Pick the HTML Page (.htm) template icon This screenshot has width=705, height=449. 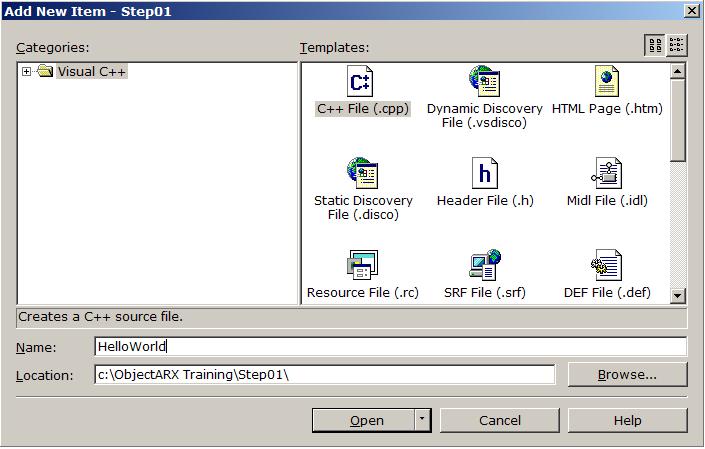pyautogui.click(x=607, y=81)
